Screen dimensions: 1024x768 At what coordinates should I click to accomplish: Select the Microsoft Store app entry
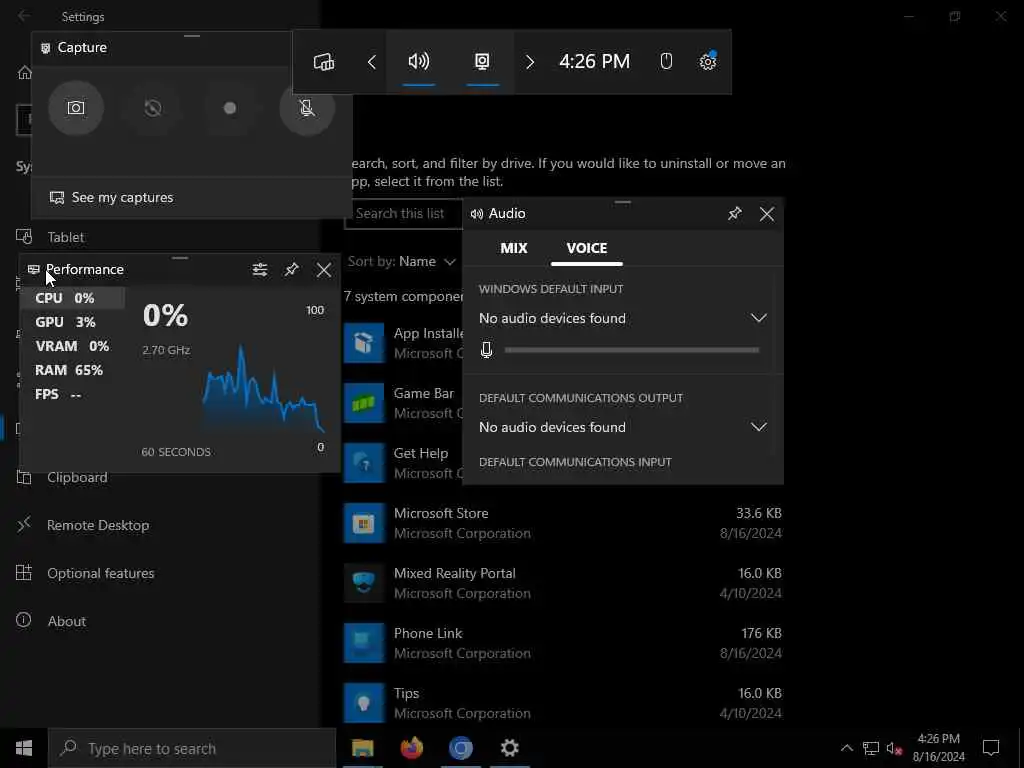click(563, 523)
